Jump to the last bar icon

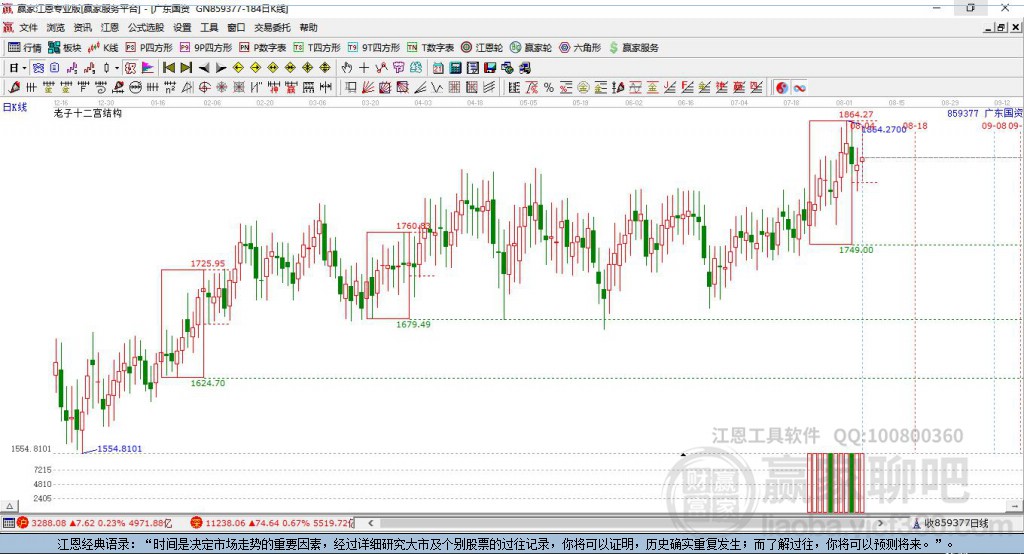[x=186, y=68]
